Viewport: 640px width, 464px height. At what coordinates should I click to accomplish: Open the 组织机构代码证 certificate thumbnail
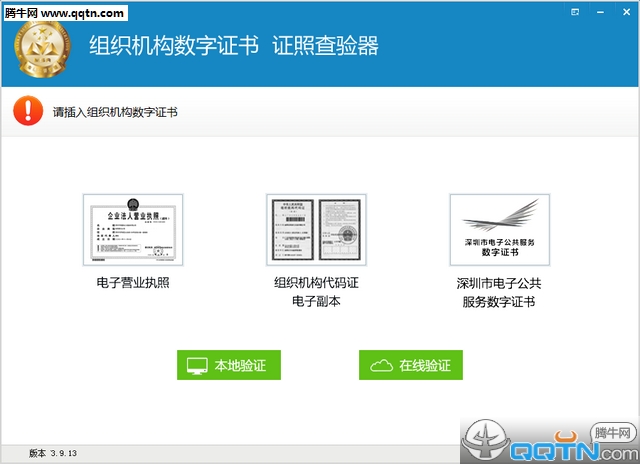tap(316, 230)
